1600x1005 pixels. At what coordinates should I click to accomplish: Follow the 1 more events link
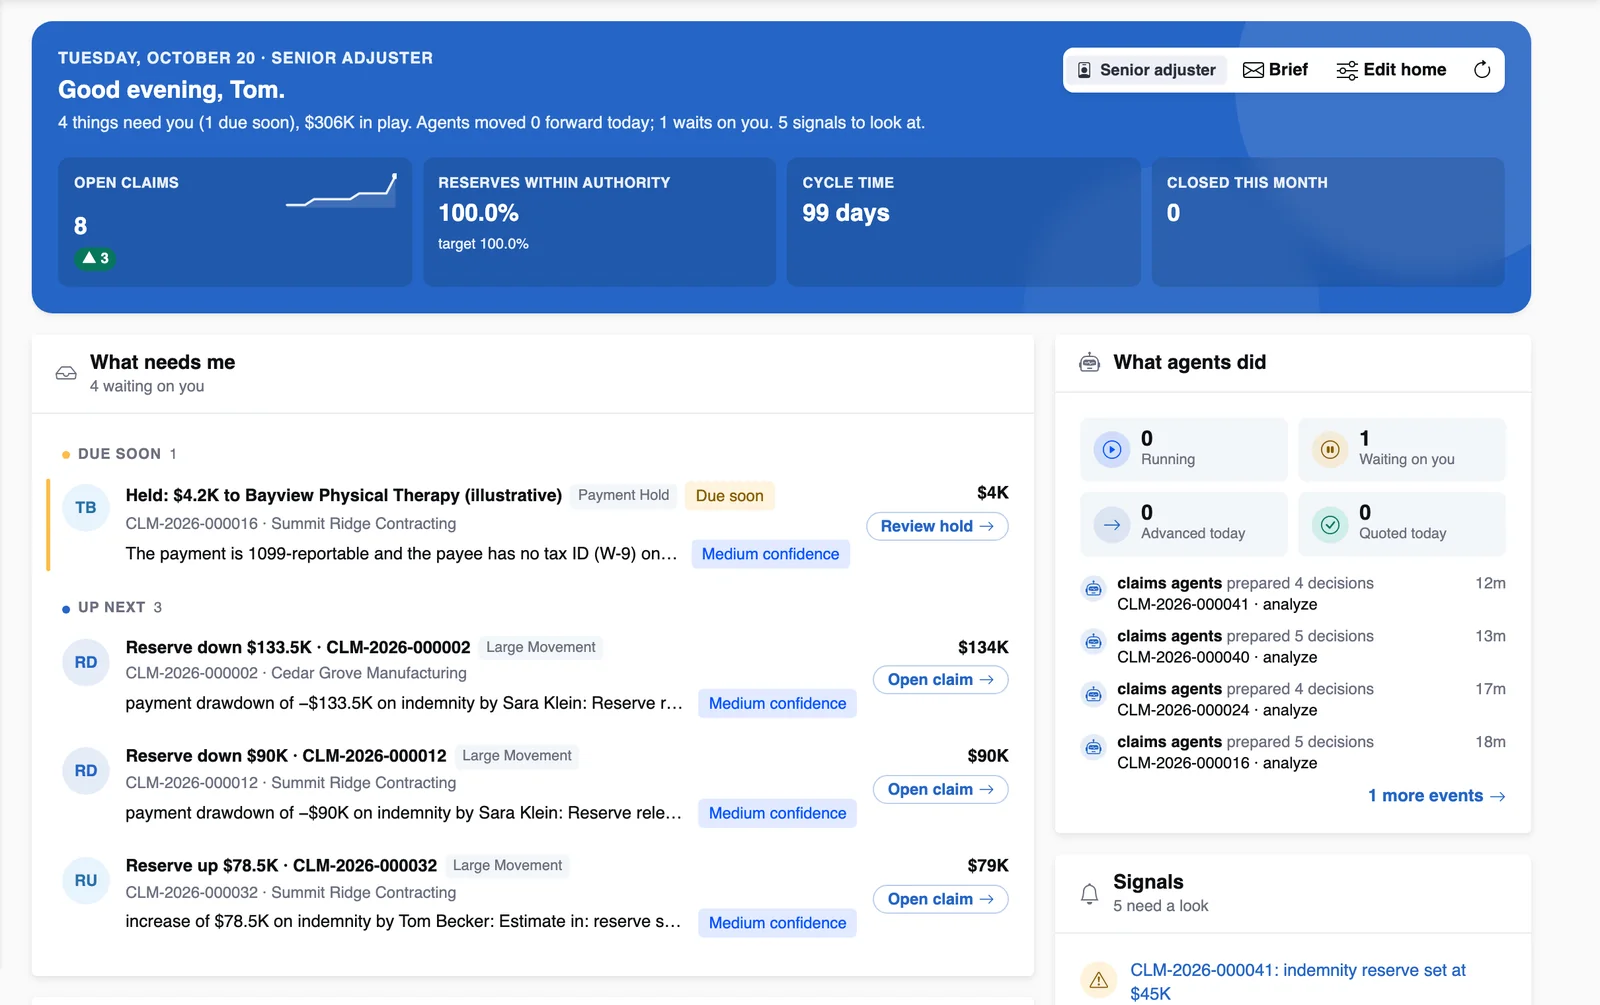click(1436, 796)
